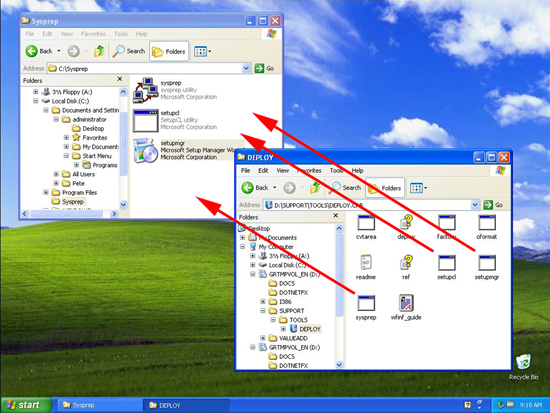550x413 pixels.
Task: Click Go button in DEPLOY address bar
Action: (x=493, y=205)
